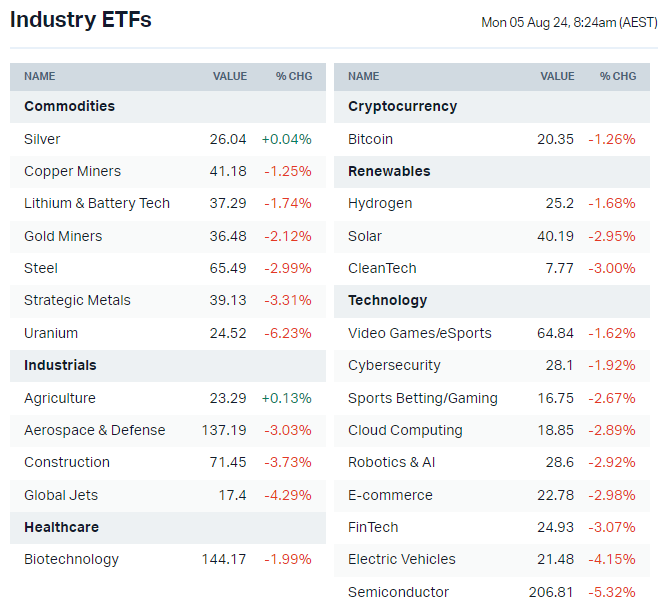Click the Silver ETF link
The image size is (664, 614).
42,139
